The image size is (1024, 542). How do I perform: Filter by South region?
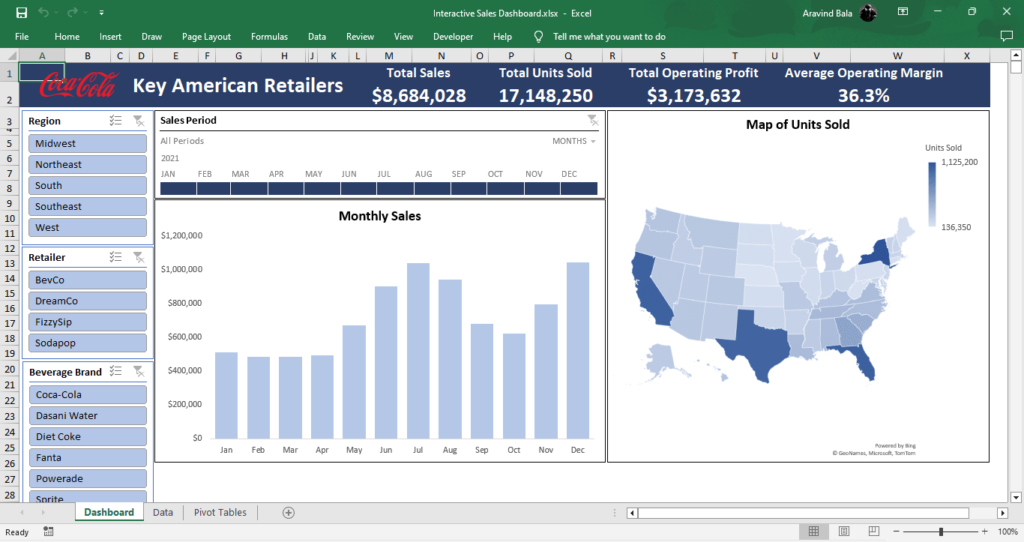click(88, 185)
